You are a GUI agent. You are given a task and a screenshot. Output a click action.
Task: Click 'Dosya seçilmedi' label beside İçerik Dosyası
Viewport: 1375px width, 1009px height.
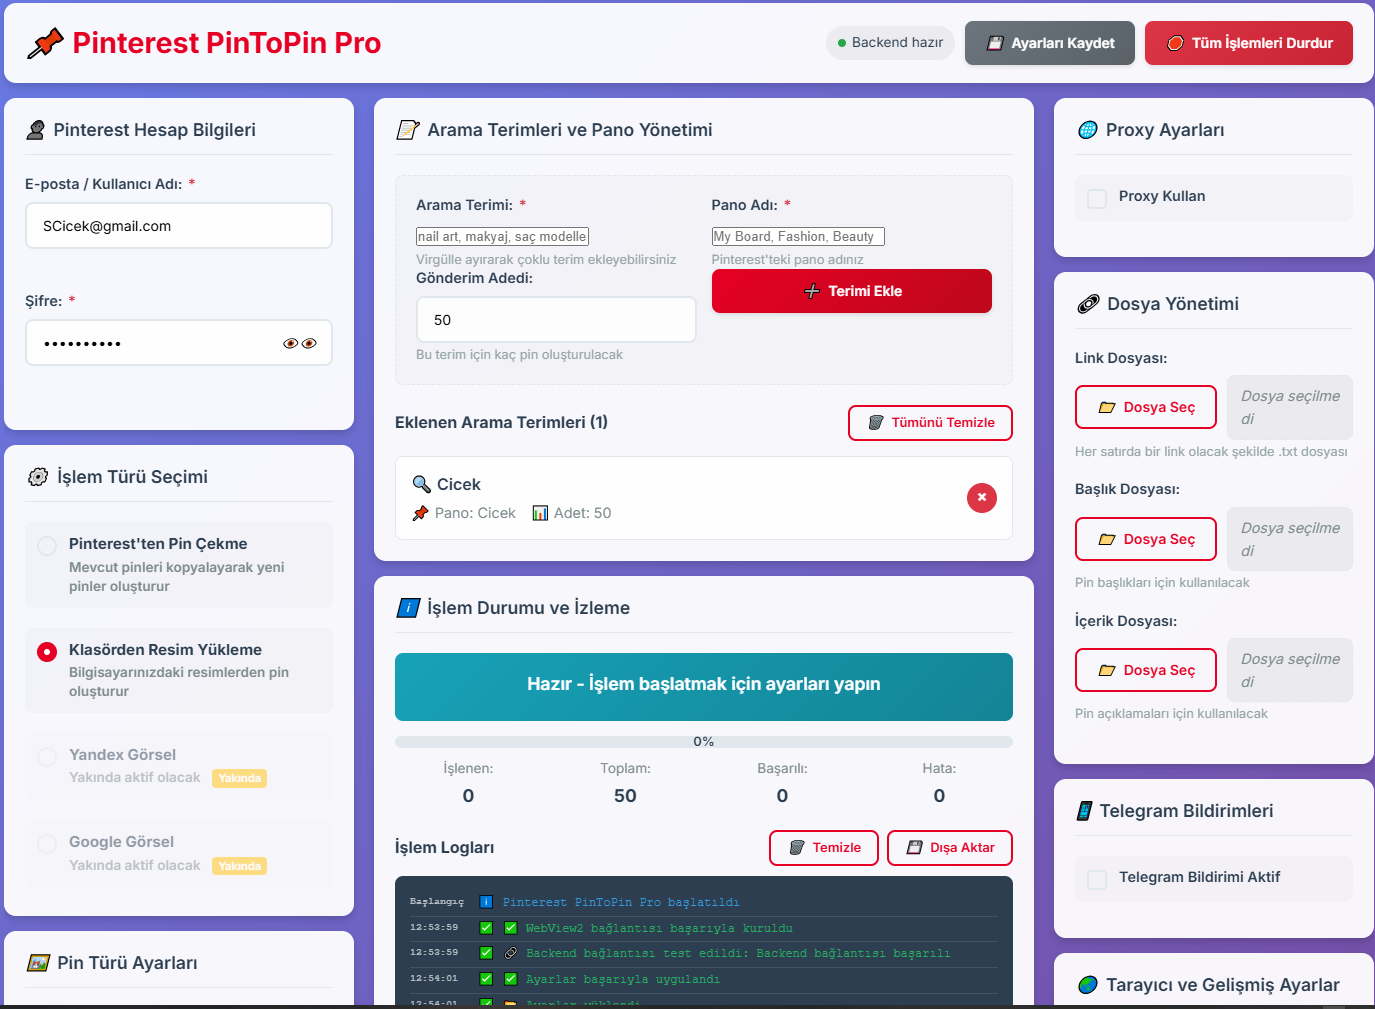tap(1290, 670)
